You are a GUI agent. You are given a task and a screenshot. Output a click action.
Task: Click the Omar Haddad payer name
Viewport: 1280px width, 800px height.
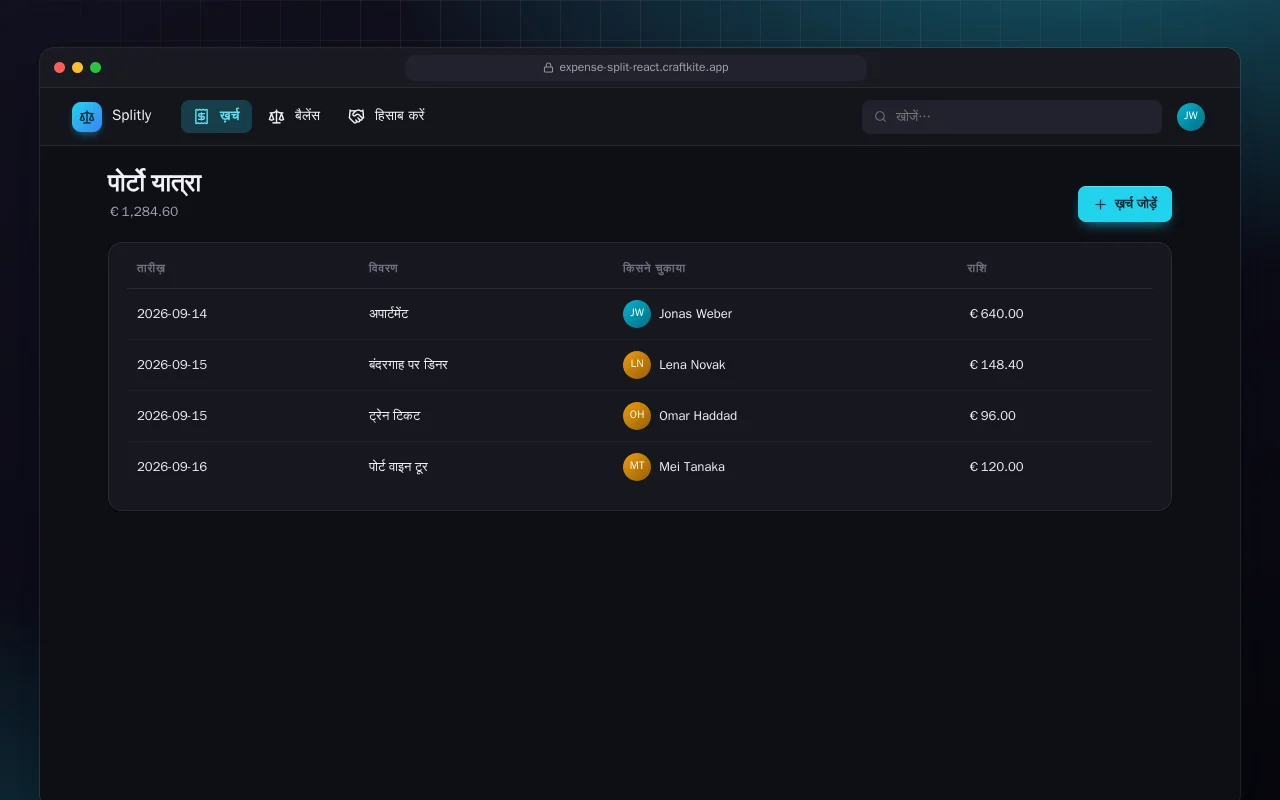[698, 416]
